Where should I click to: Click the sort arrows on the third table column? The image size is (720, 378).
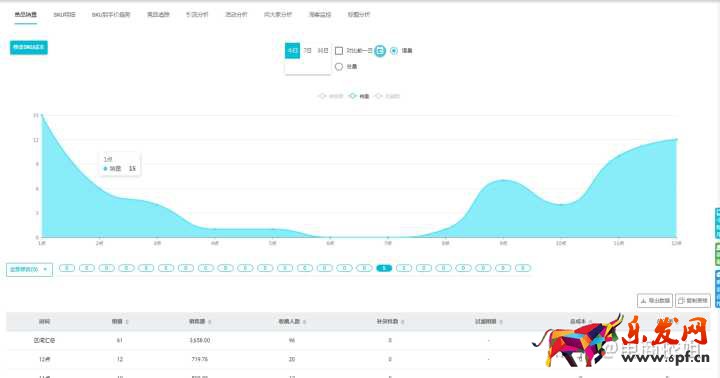[x=209, y=322]
